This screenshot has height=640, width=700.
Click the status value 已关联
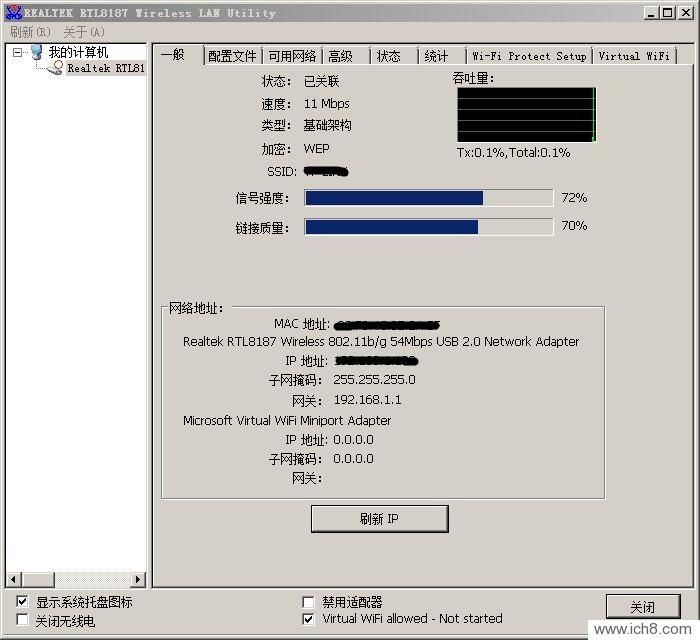coord(321,81)
